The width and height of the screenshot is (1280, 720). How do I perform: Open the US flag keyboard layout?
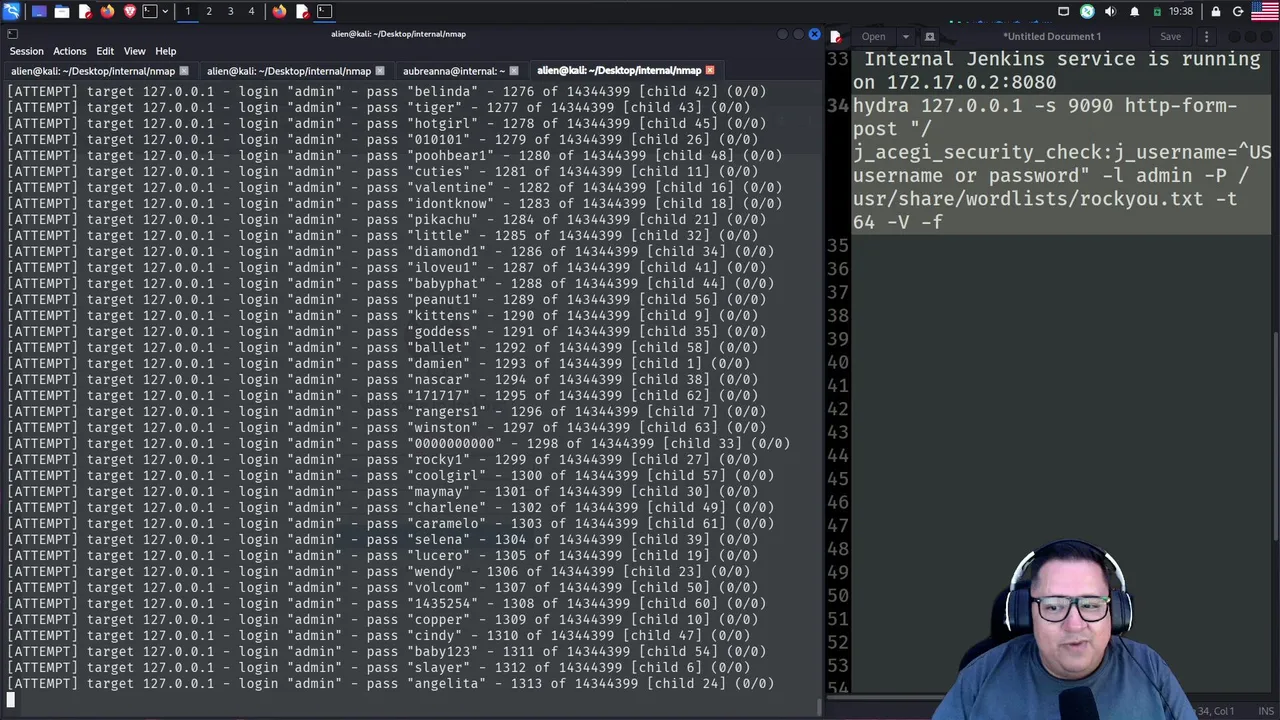coord(1265,11)
